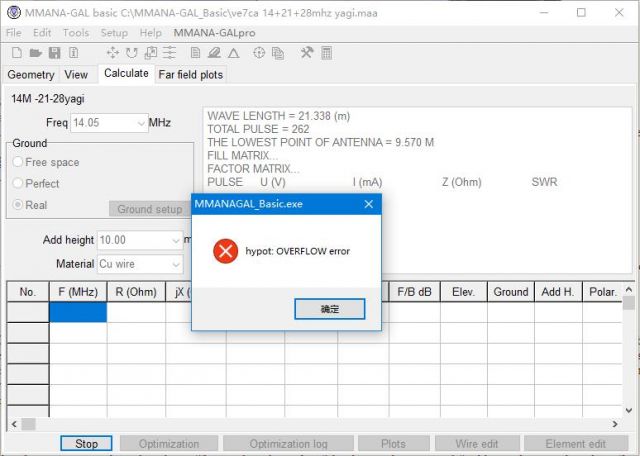Click the Optimization log button

pyautogui.click(x=289, y=444)
